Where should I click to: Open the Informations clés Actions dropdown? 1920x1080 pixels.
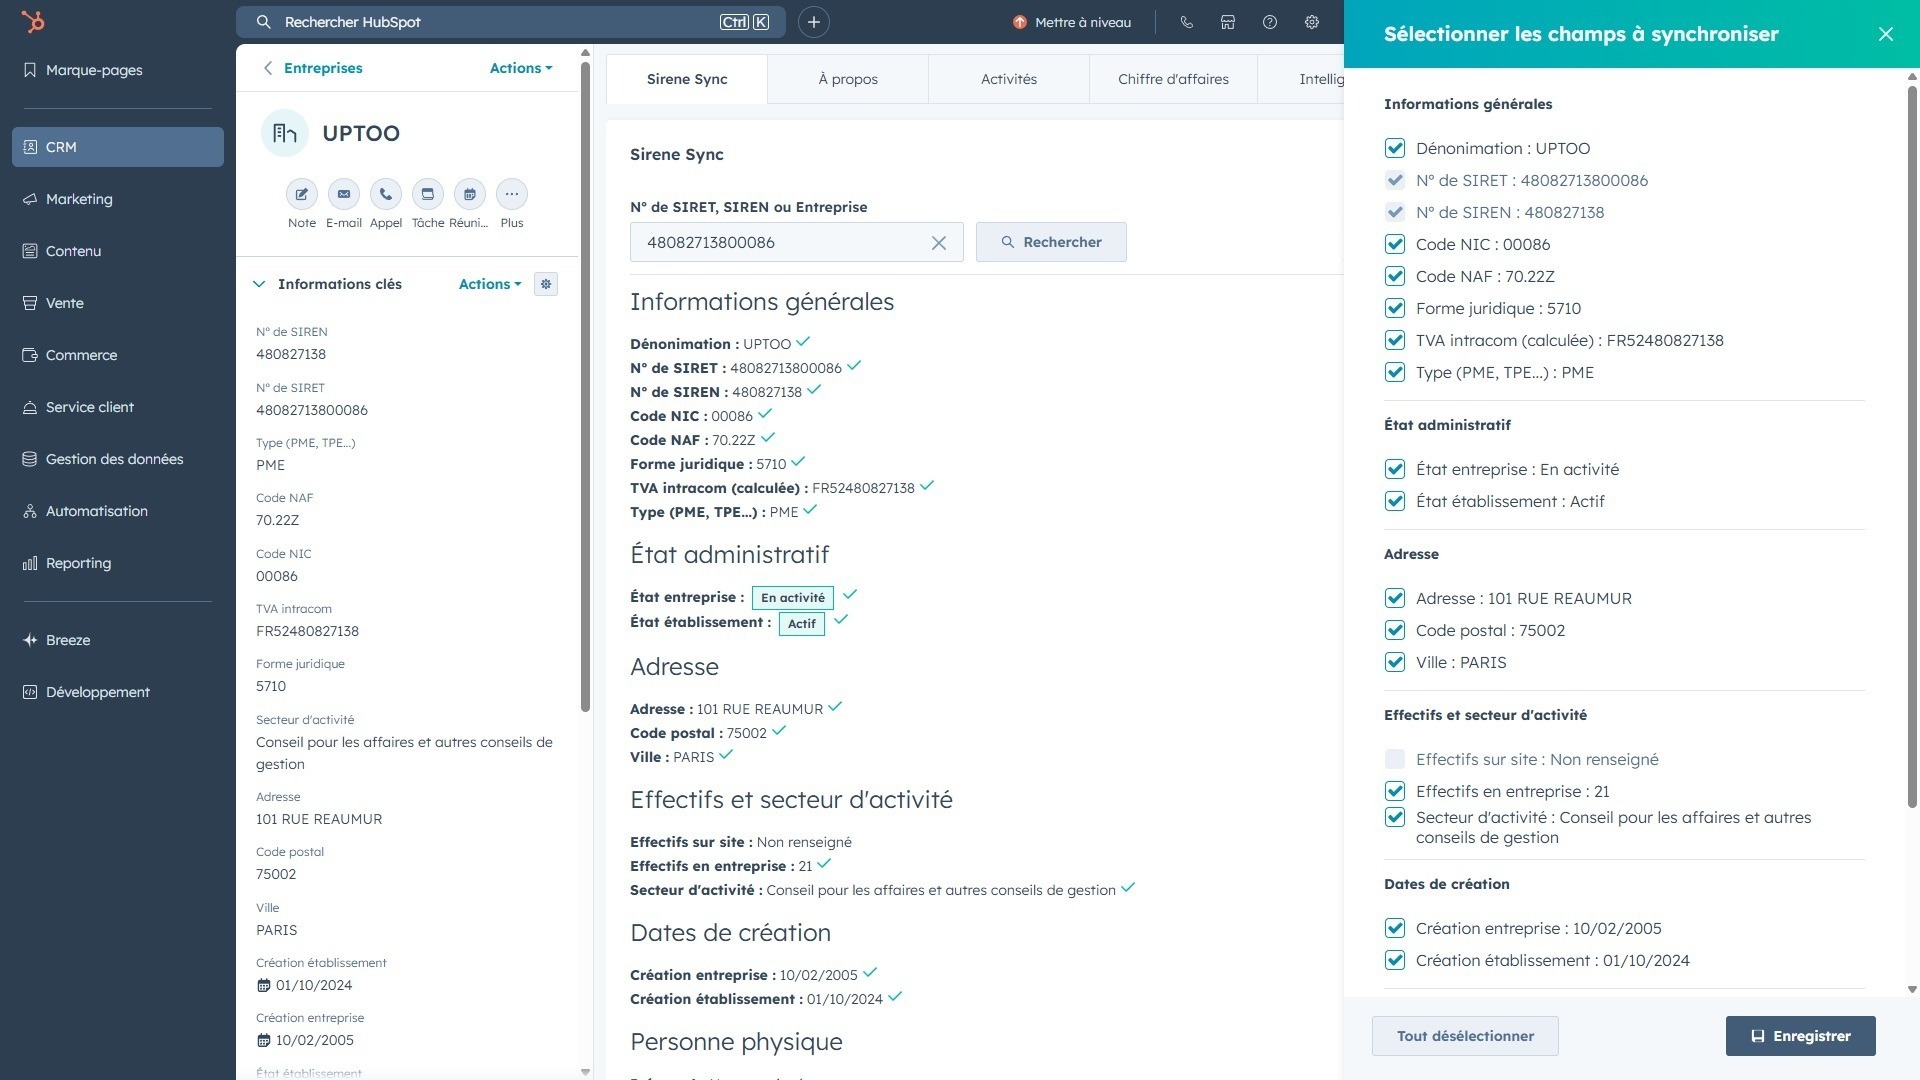point(489,284)
